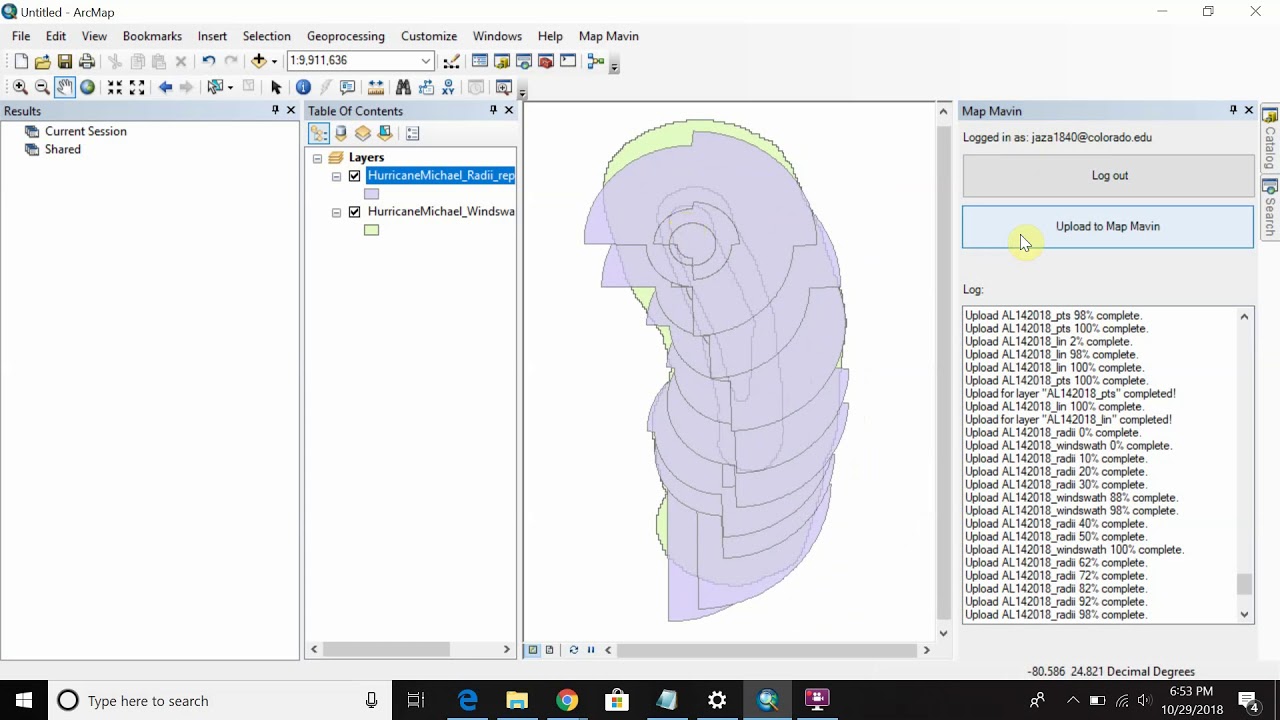This screenshot has width=1280, height=720.
Task: Open Go To XY tool
Action: [x=448, y=88]
